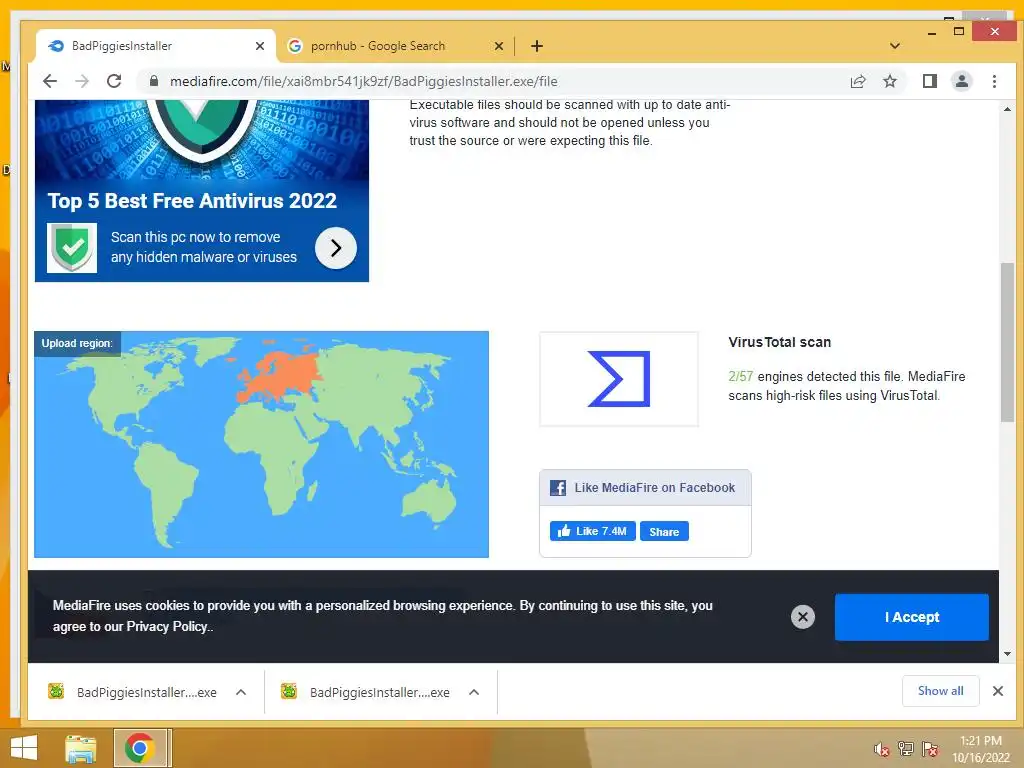Go back to the previous page
The height and width of the screenshot is (768, 1024).
[50, 81]
